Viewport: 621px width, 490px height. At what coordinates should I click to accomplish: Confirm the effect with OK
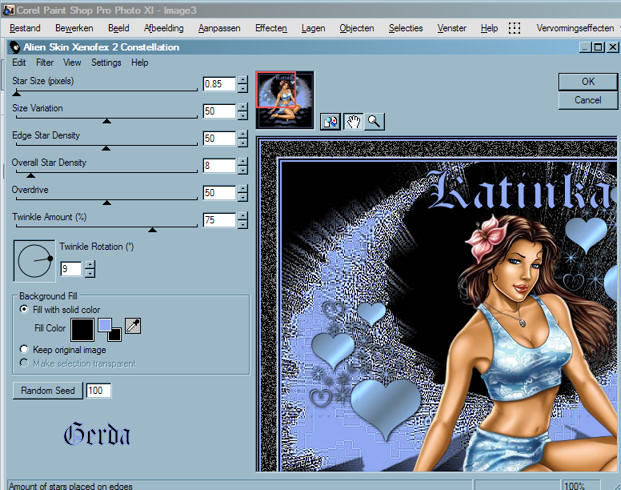point(587,82)
